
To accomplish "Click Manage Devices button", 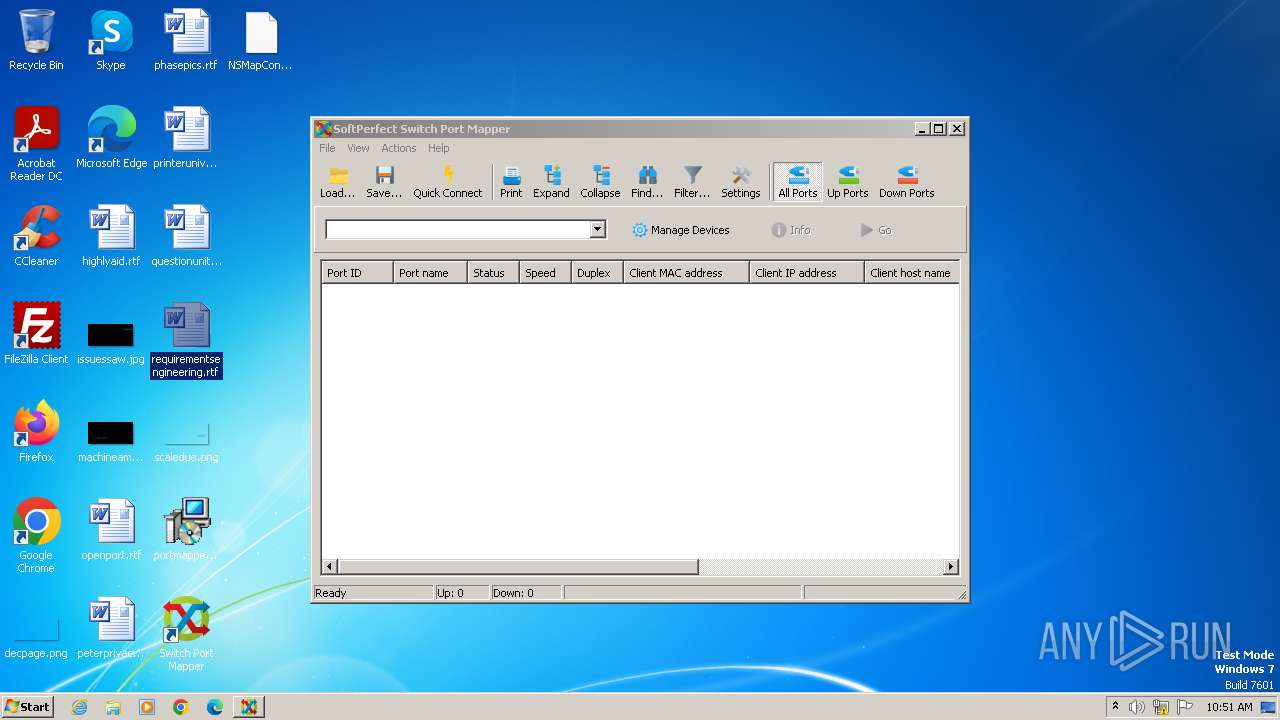I will tap(681, 230).
